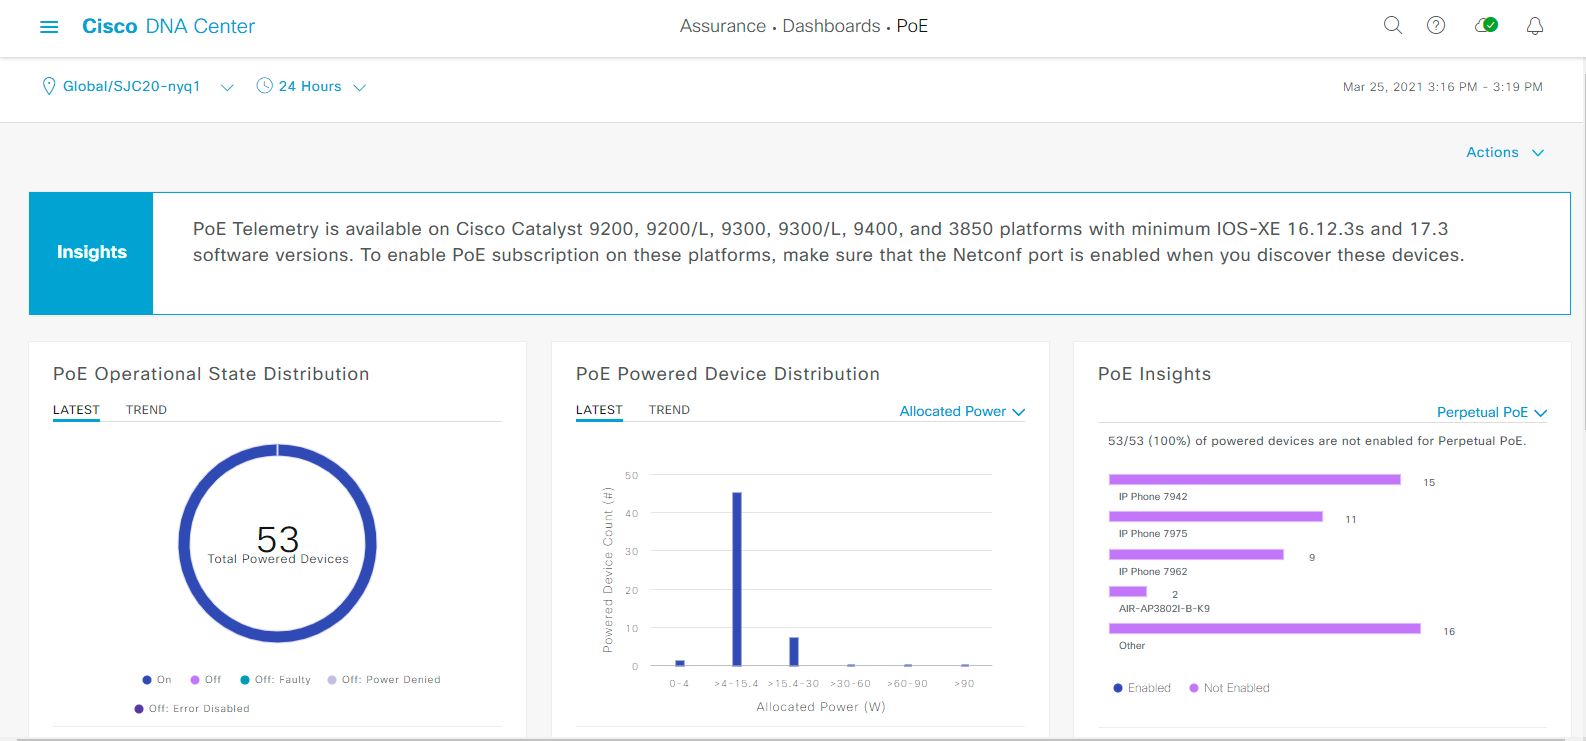Open the Allocated Power dropdown

pyautogui.click(x=962, y=411)
